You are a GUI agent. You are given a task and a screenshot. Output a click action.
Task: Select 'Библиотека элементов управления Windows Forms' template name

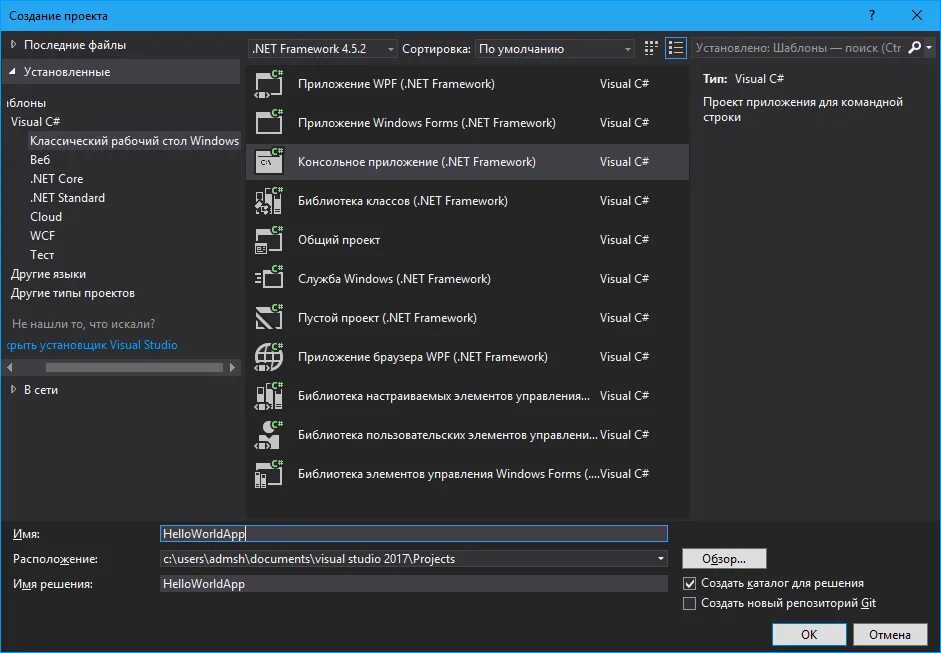click(x=448, y=474)
